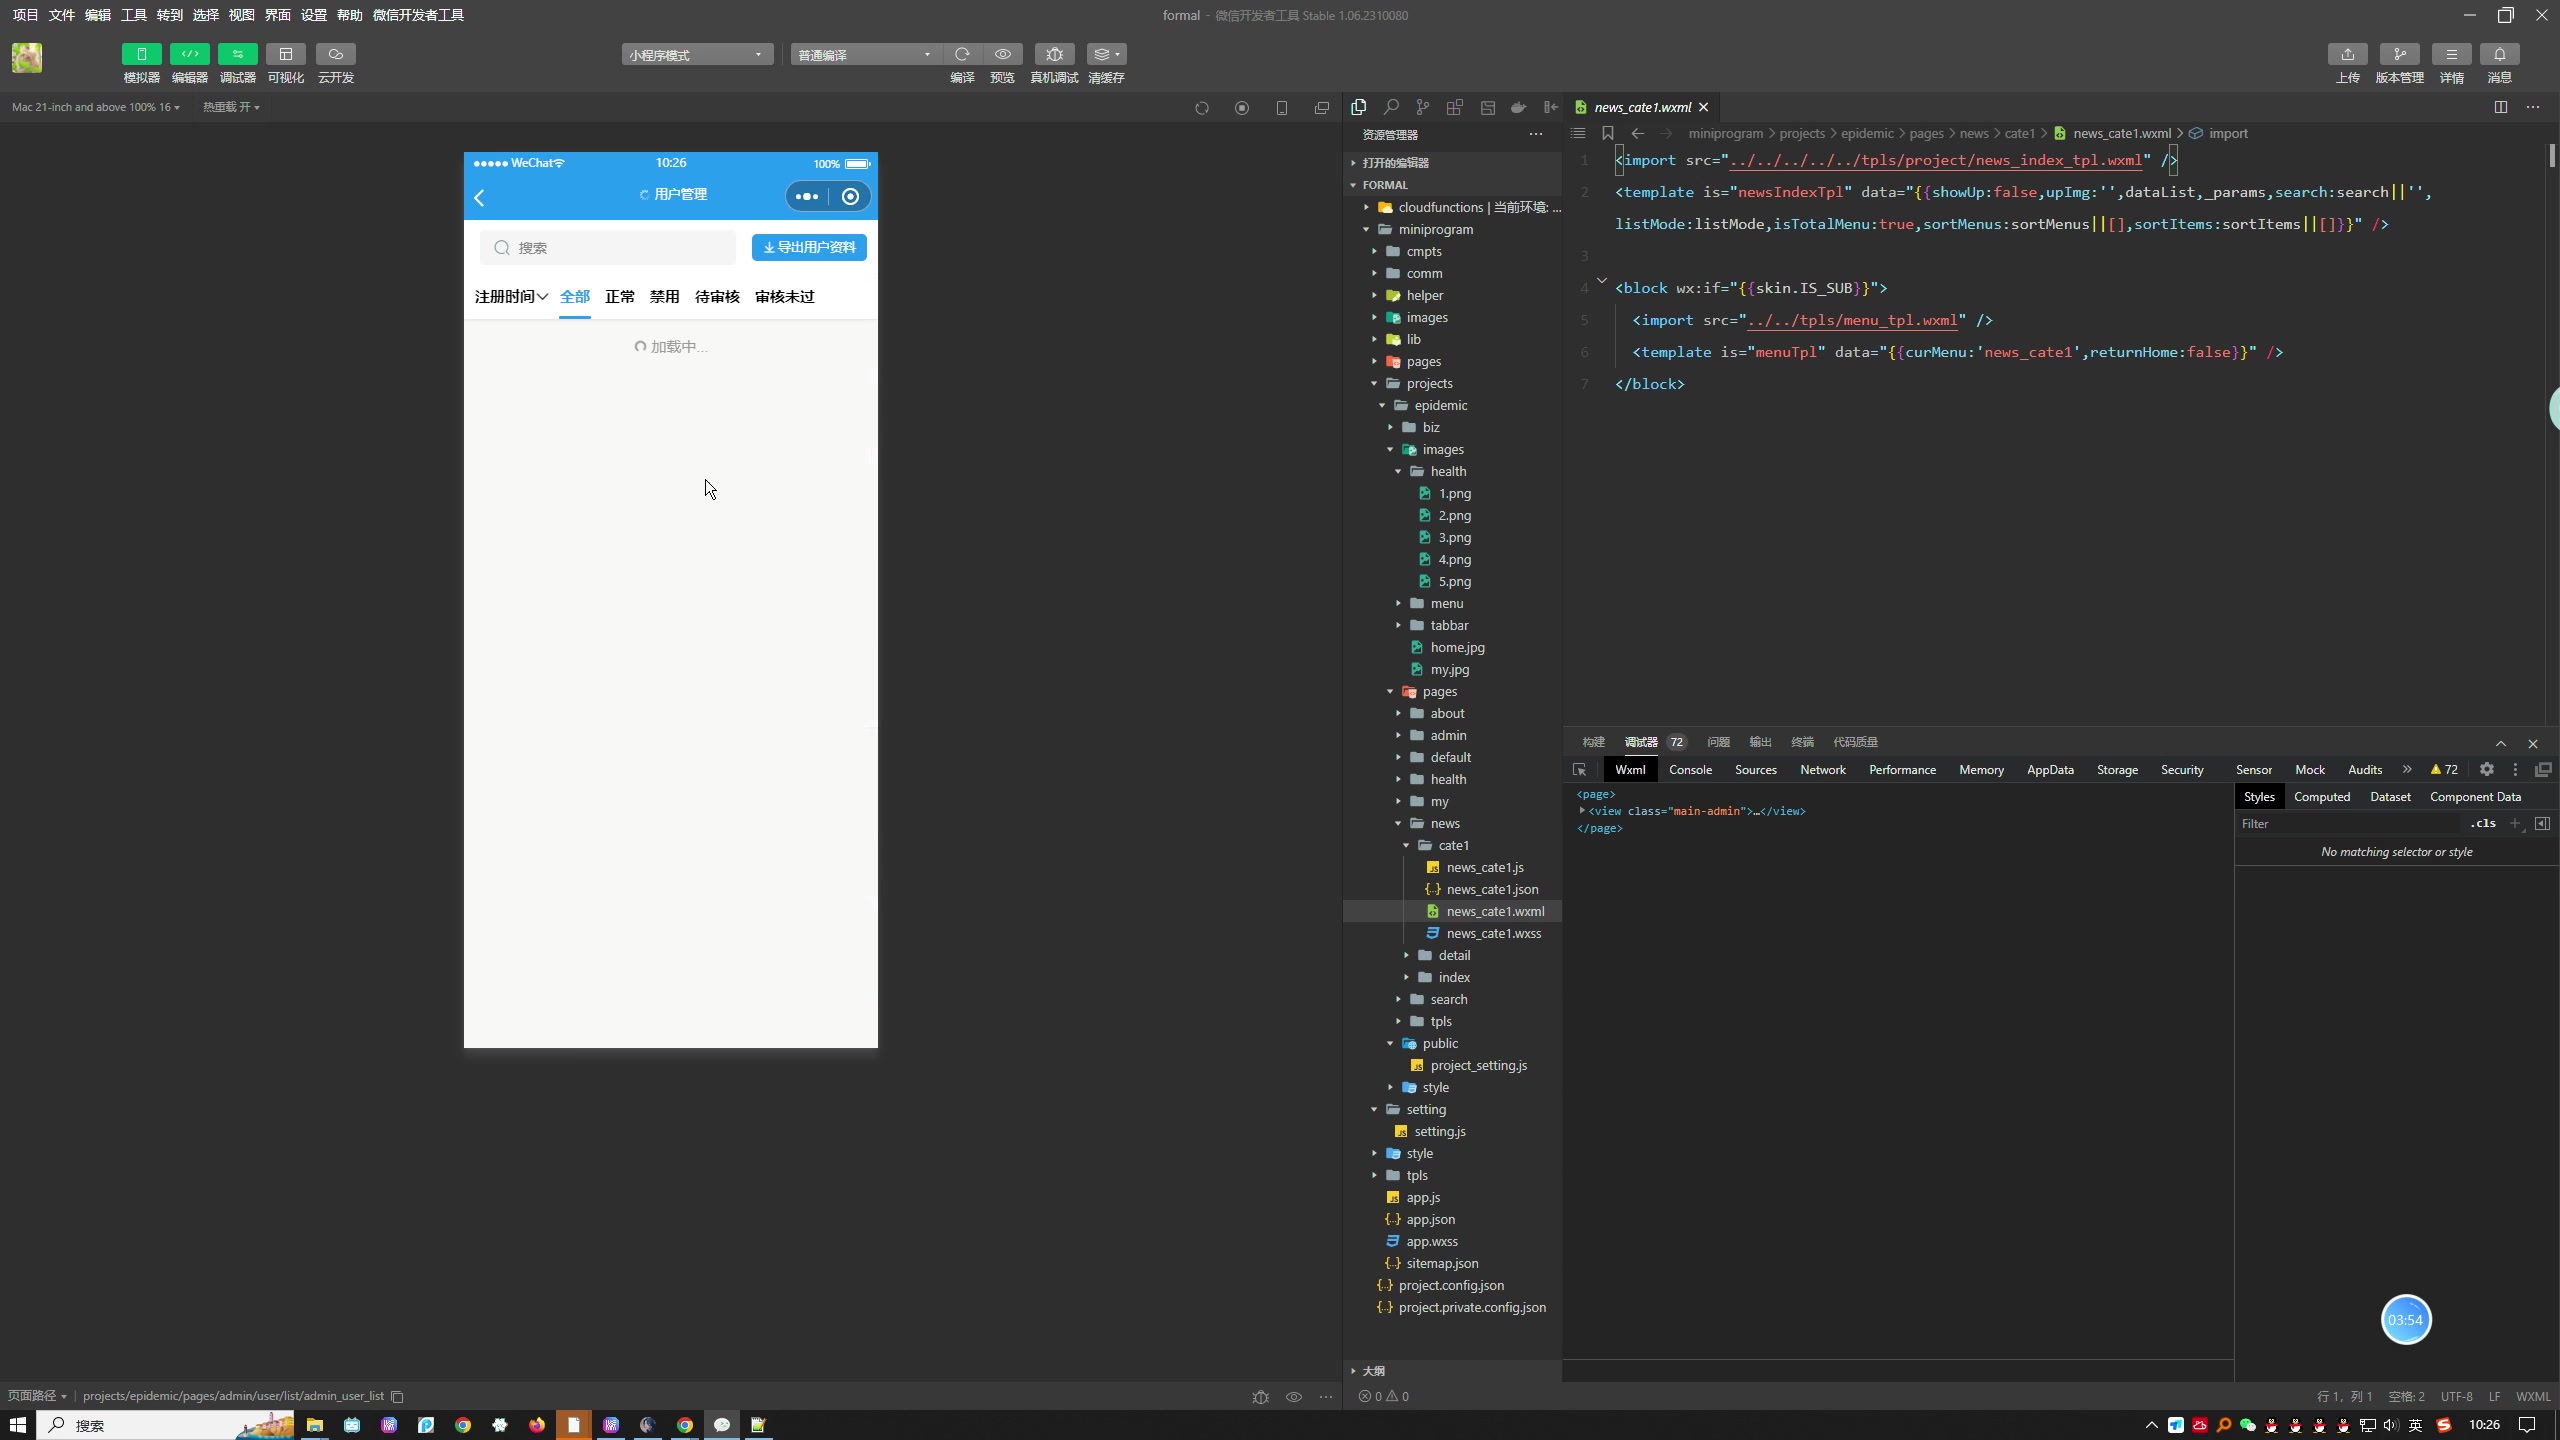2560x1440 pixels.
Task: Select the Console tab in debug panel
Action: 1690,770
